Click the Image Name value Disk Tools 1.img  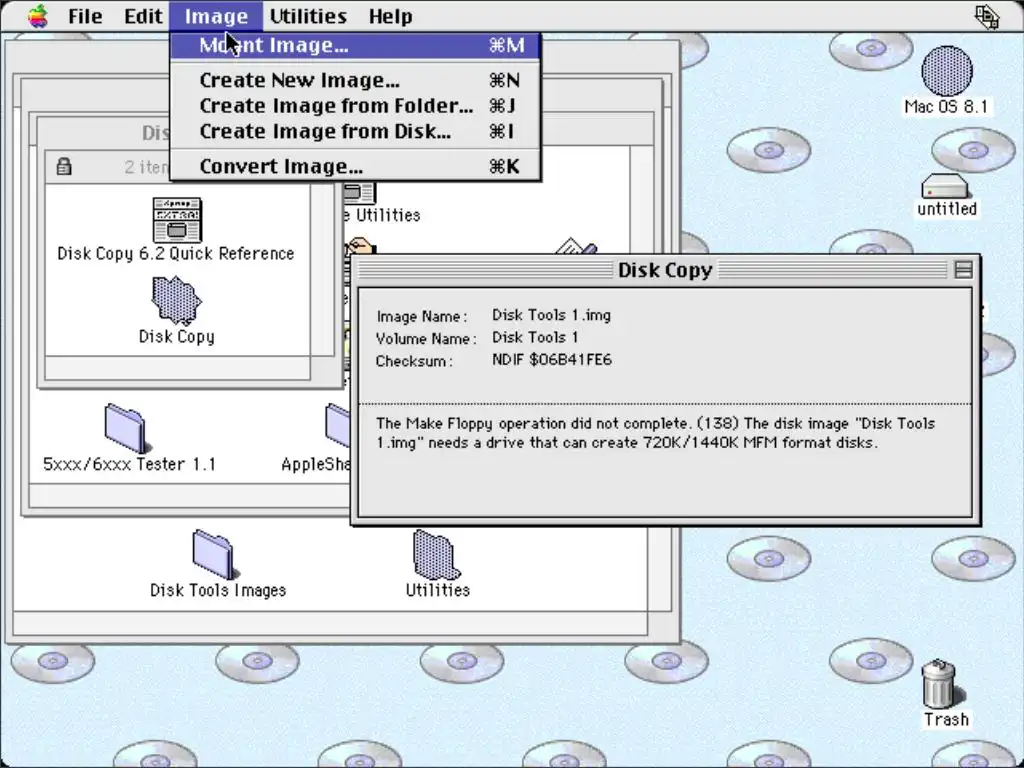[551, 315]
